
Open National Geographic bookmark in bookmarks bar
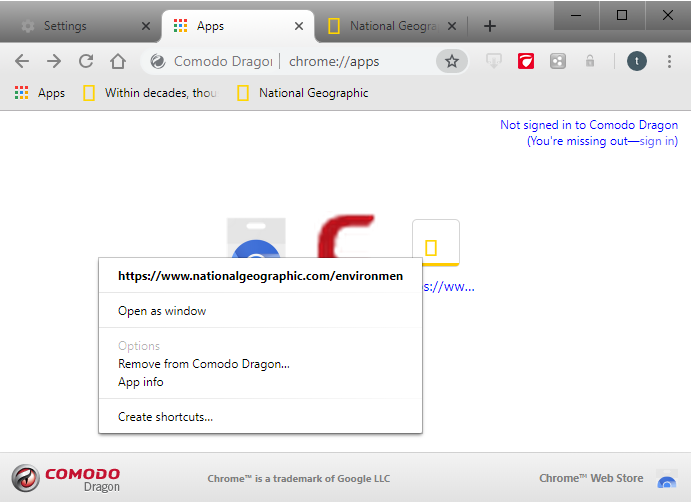point(303,93)
